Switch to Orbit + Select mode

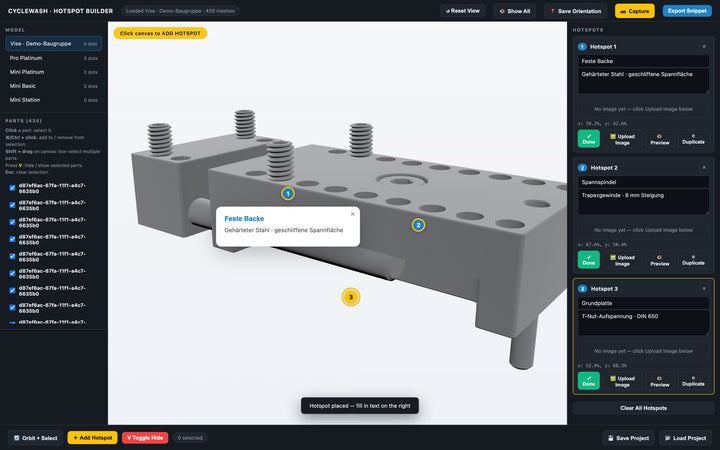(x=35, y=438)
